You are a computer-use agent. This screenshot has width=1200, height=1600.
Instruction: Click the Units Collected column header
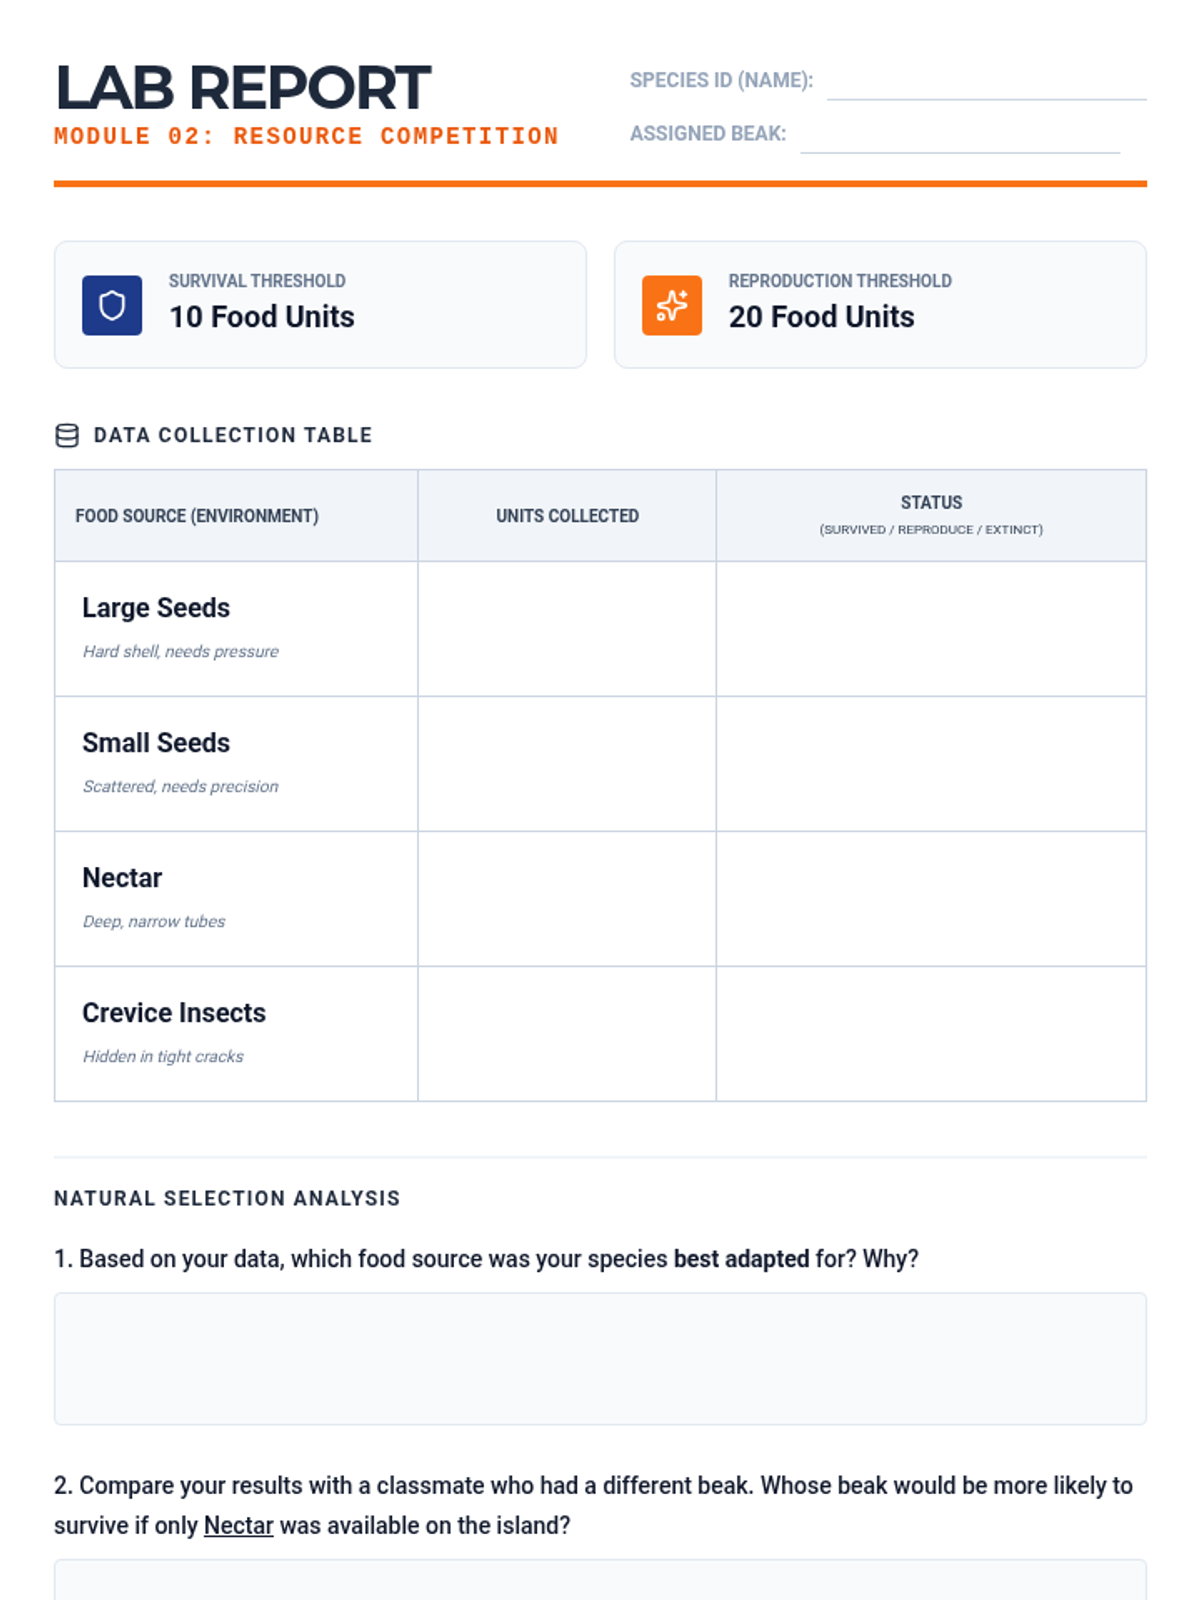pos(567,516)
